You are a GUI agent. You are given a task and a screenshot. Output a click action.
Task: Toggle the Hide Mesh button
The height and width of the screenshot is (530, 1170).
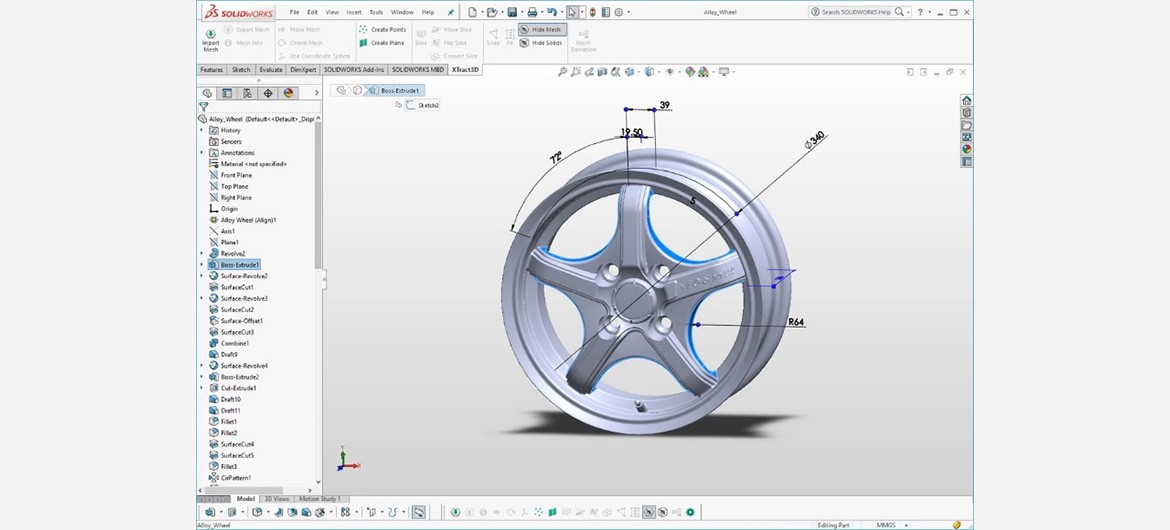[543, 30]
